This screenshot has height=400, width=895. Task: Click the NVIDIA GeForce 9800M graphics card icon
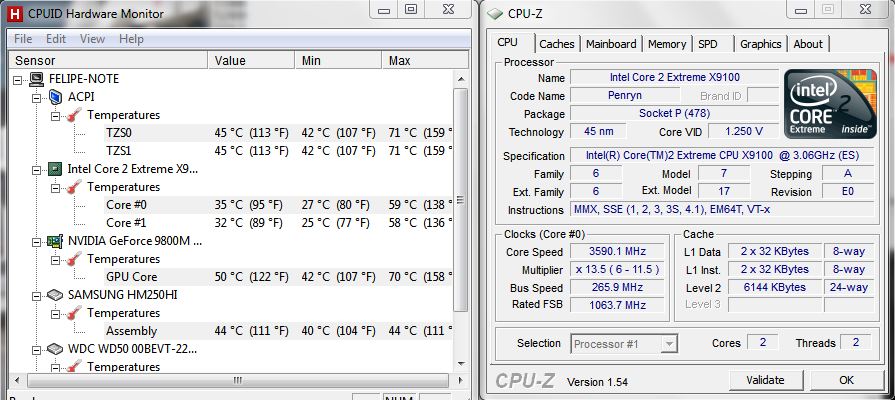[x=55, y=241]
